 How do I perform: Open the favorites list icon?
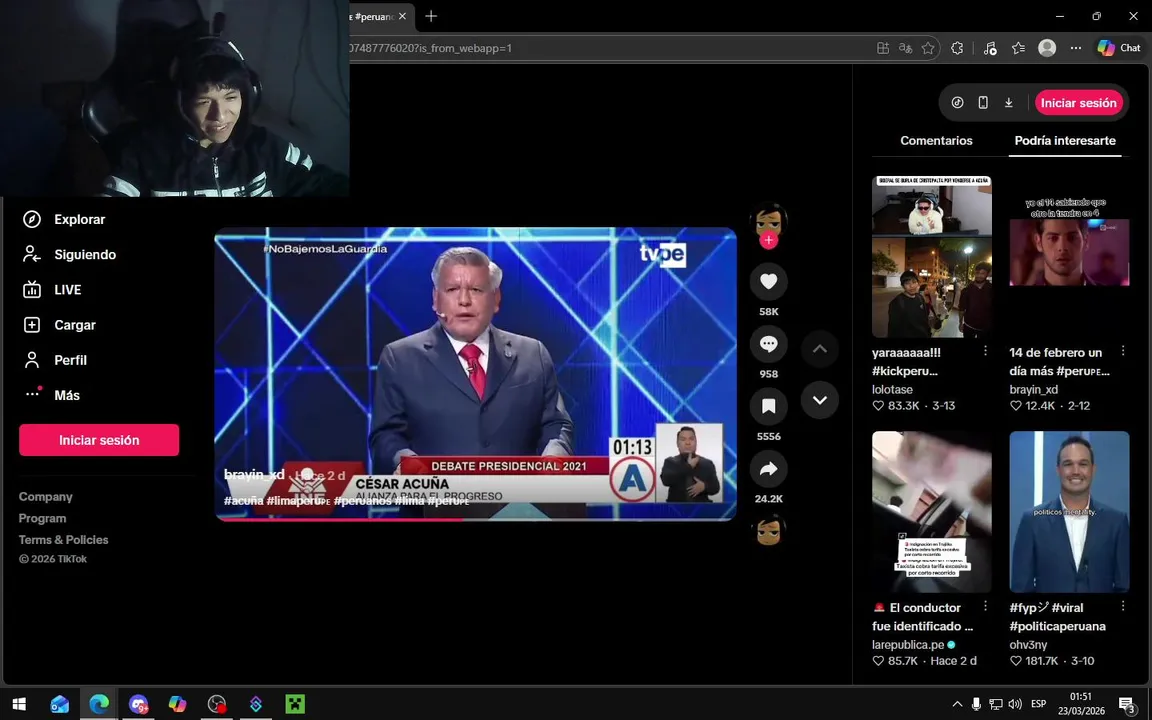pyautogui.click(x=1018, y=48)
